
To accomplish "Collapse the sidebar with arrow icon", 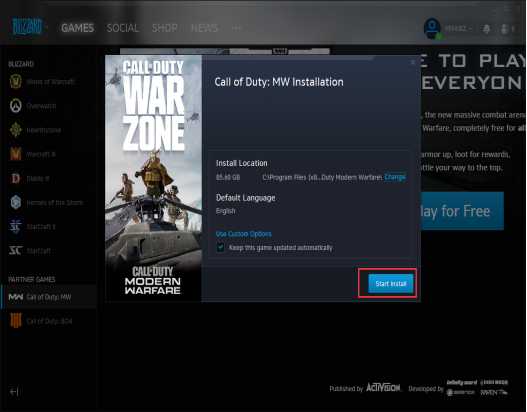I will [x=14, y=392].
